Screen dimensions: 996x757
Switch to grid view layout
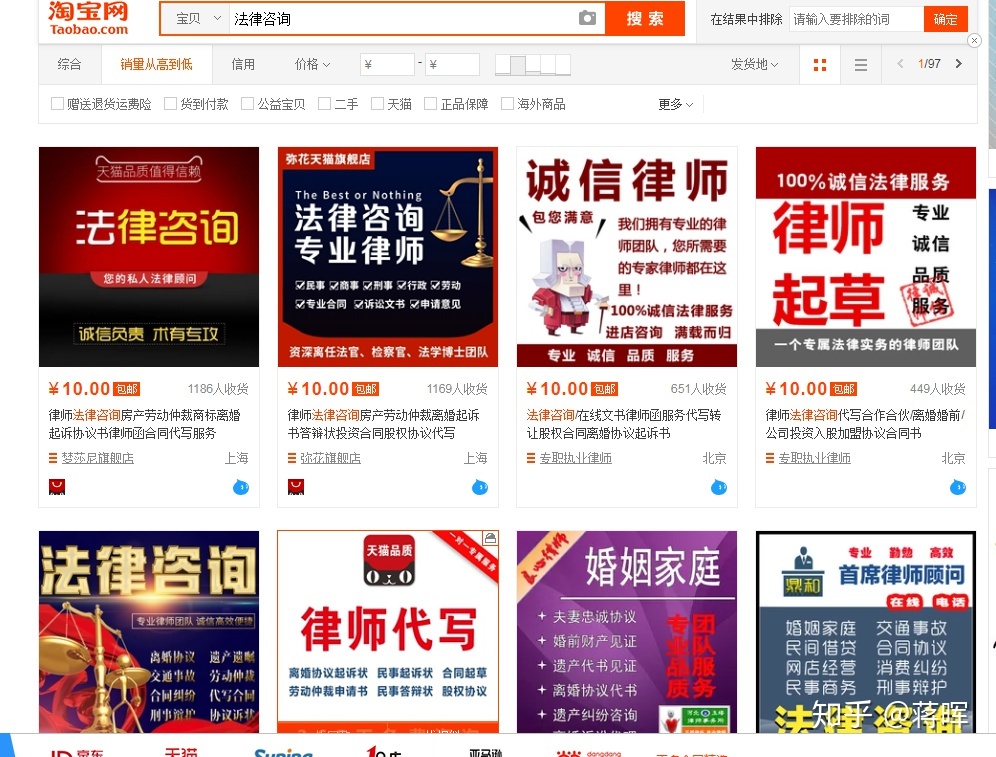(x=819, y=63)
